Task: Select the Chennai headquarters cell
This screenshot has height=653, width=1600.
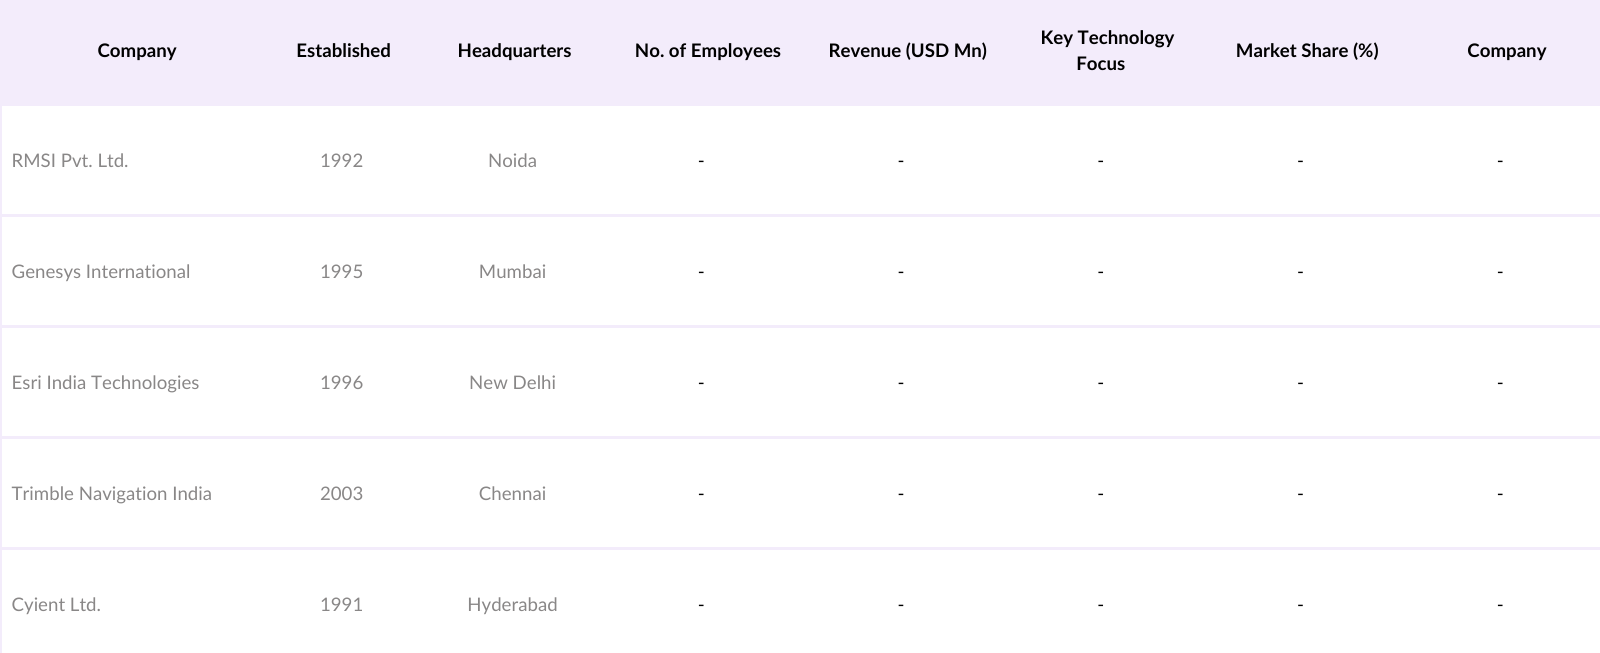Action: pos(512,494)
